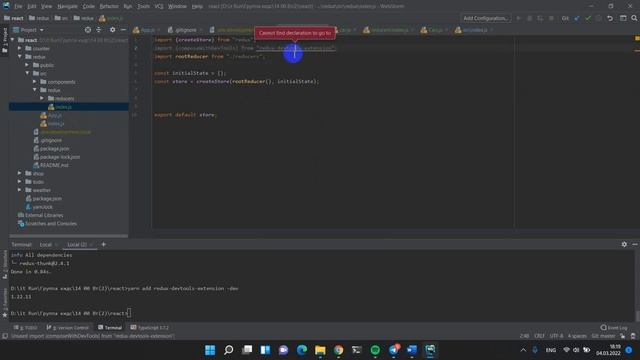
Task: Expand the counter folder in tree
Action: pos(20,48)
